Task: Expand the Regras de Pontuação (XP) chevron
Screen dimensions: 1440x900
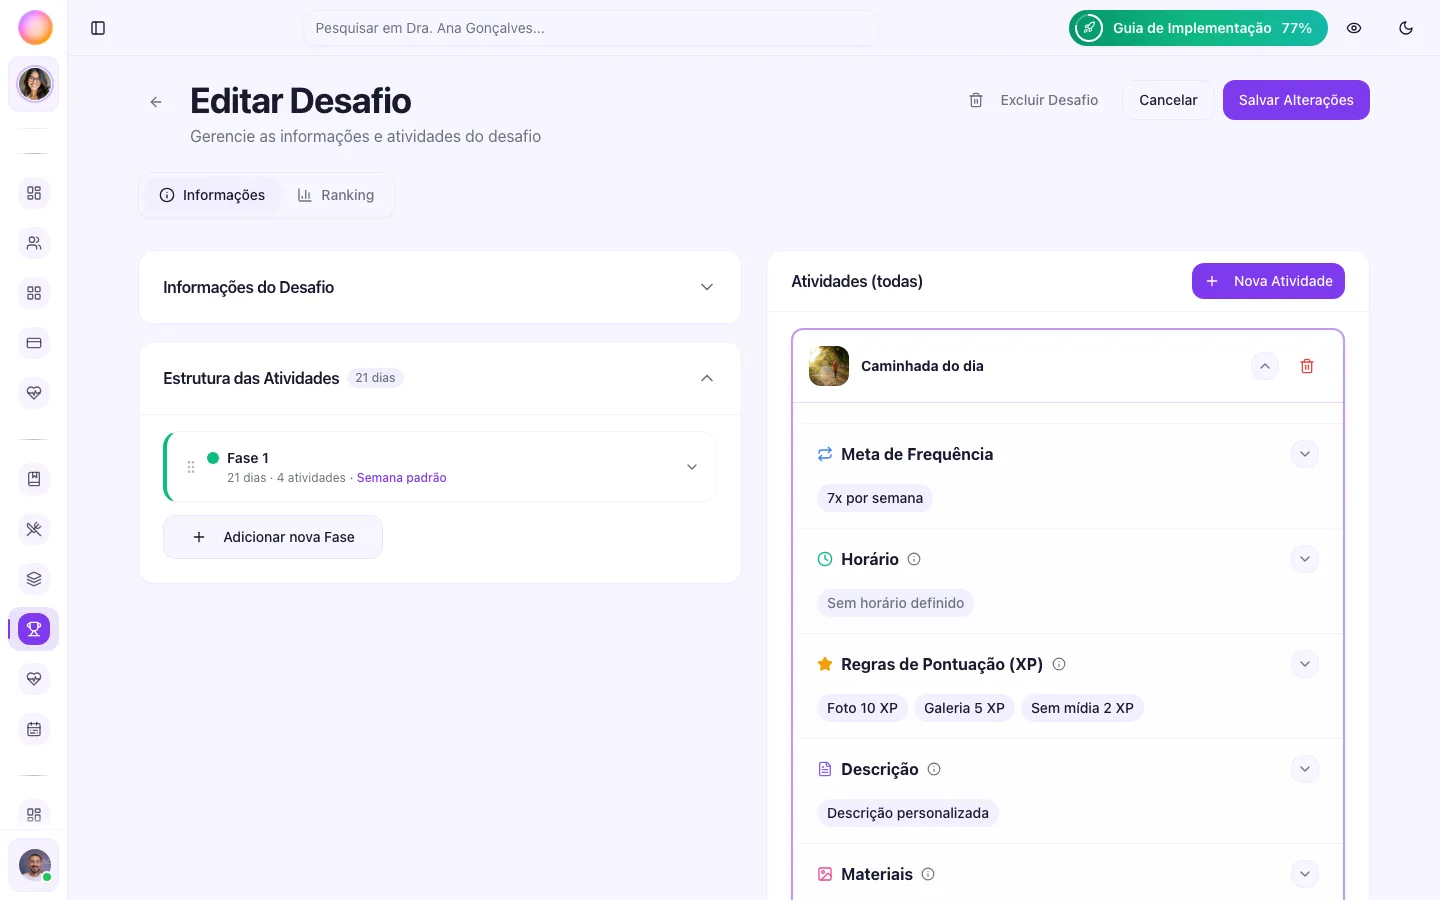Action: (x=1305, y=664)
